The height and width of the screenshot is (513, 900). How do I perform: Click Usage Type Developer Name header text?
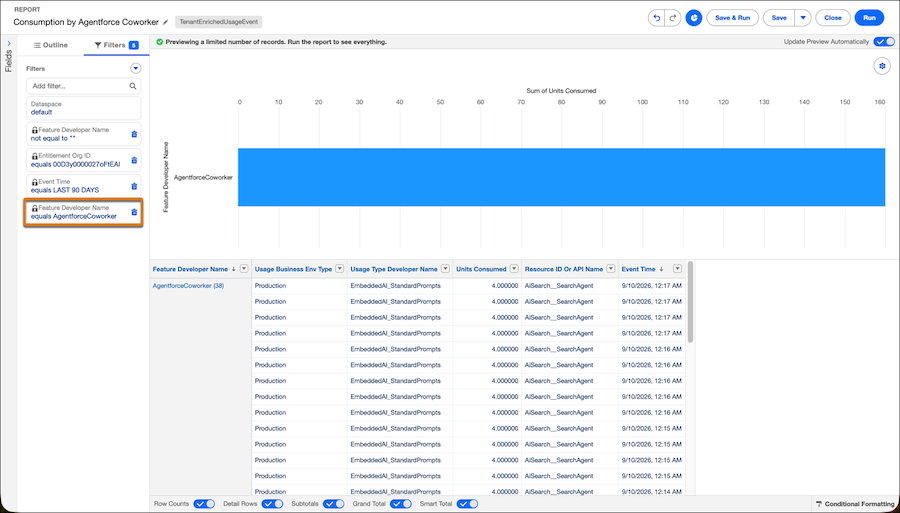coord(394,269)
